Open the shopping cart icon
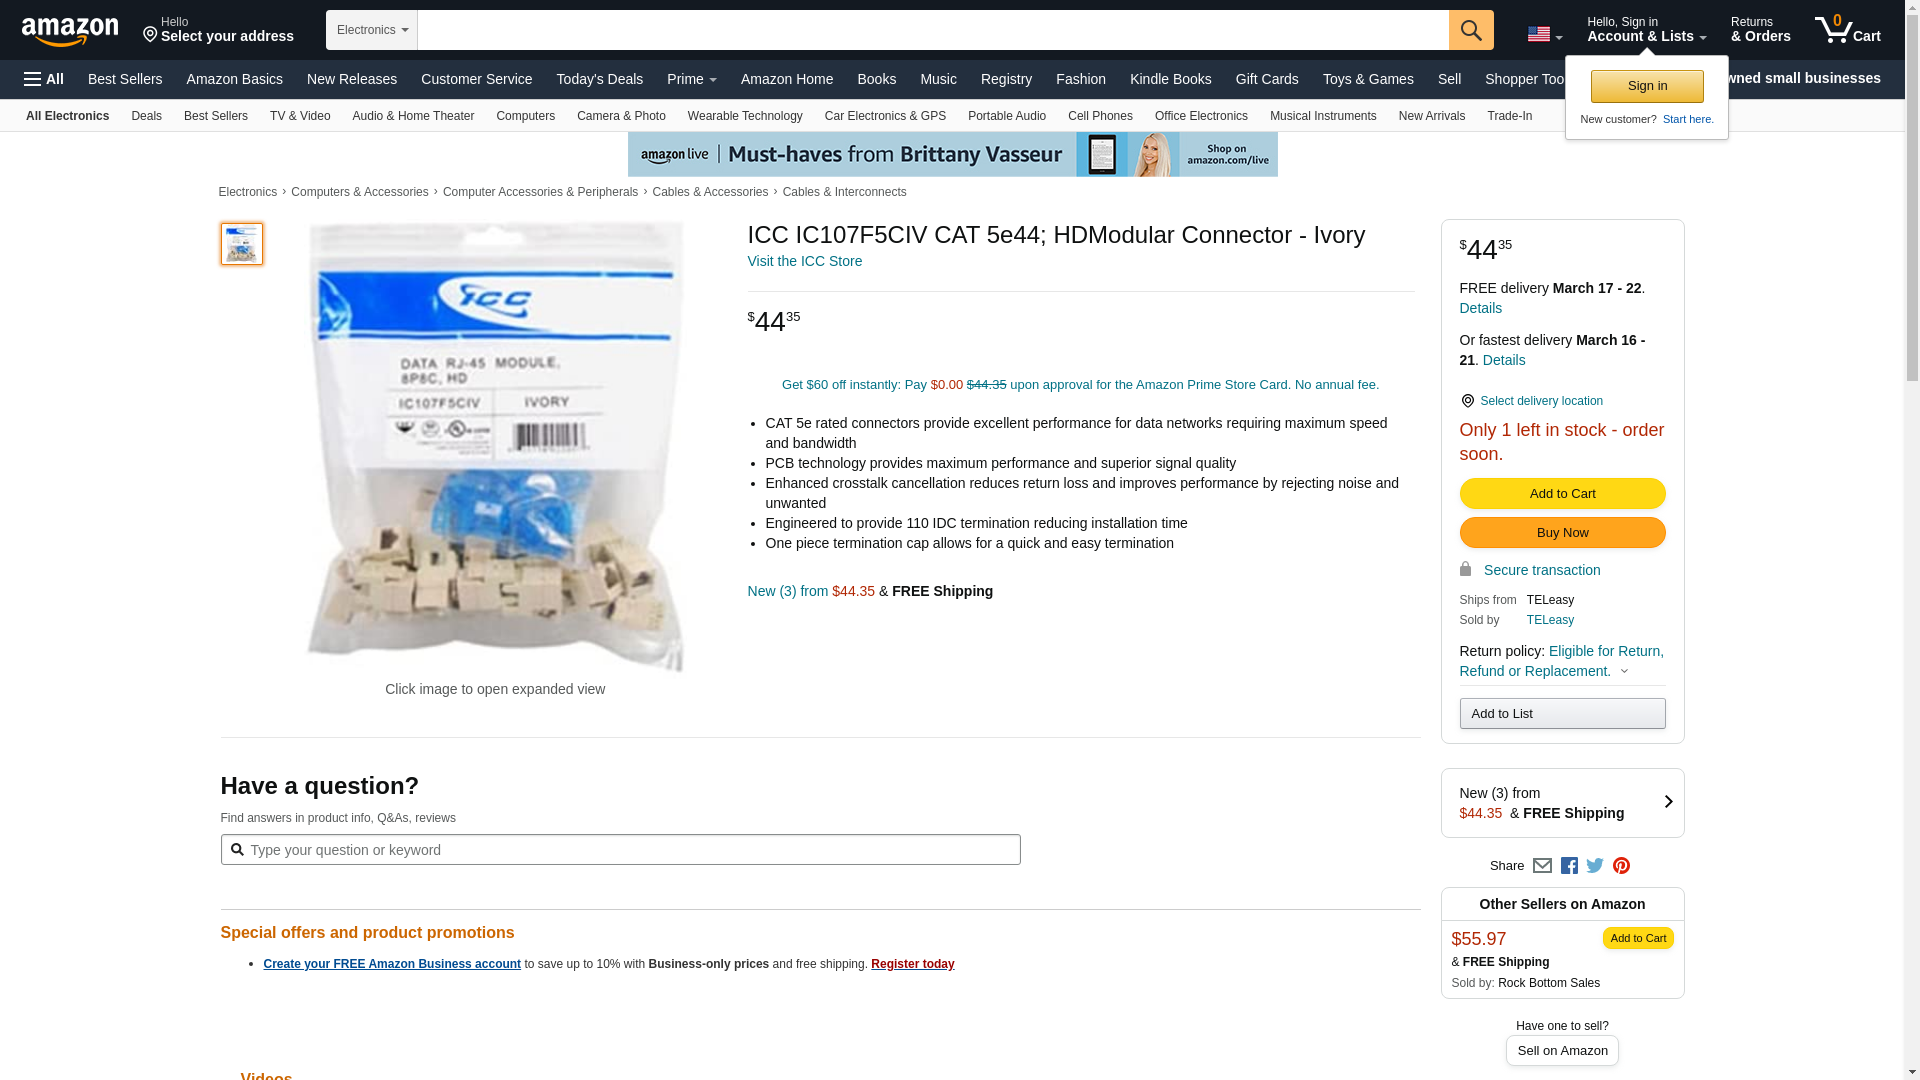This screenshot has height=1080, width=1920. (x=1848, y=30)
